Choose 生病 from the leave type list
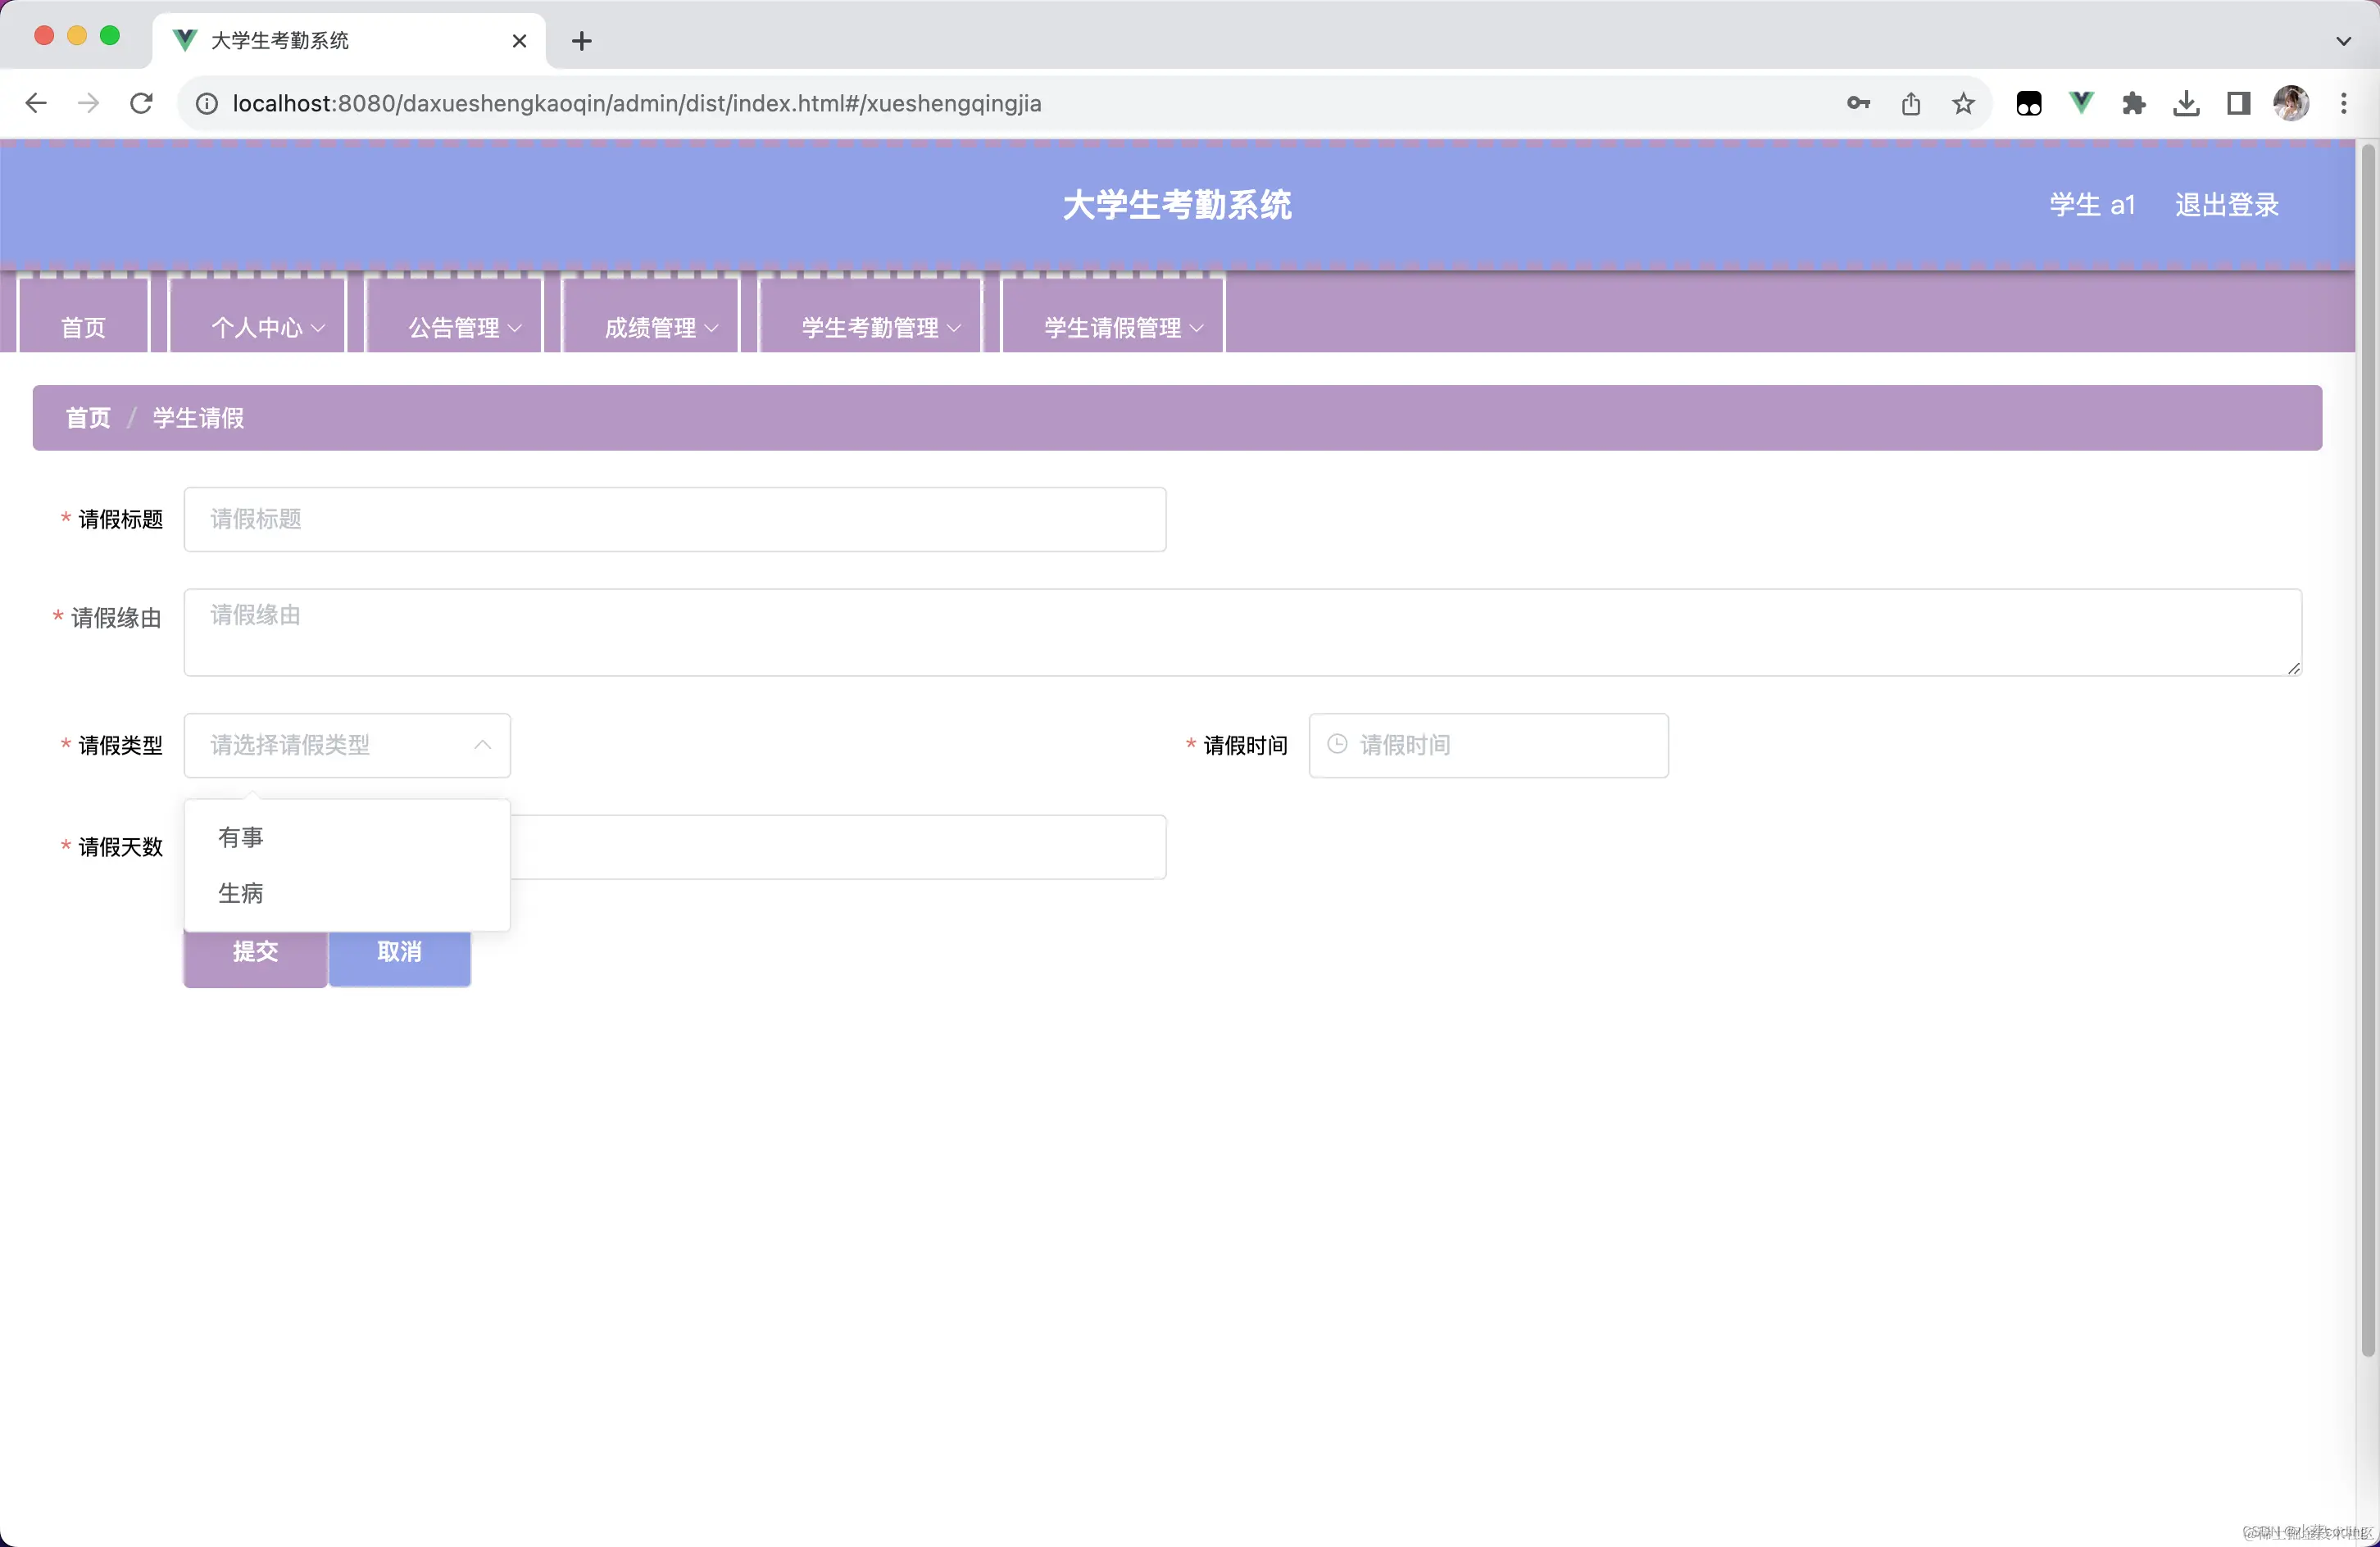This screenshot has height=1547, width=2380. click(241, 893)
